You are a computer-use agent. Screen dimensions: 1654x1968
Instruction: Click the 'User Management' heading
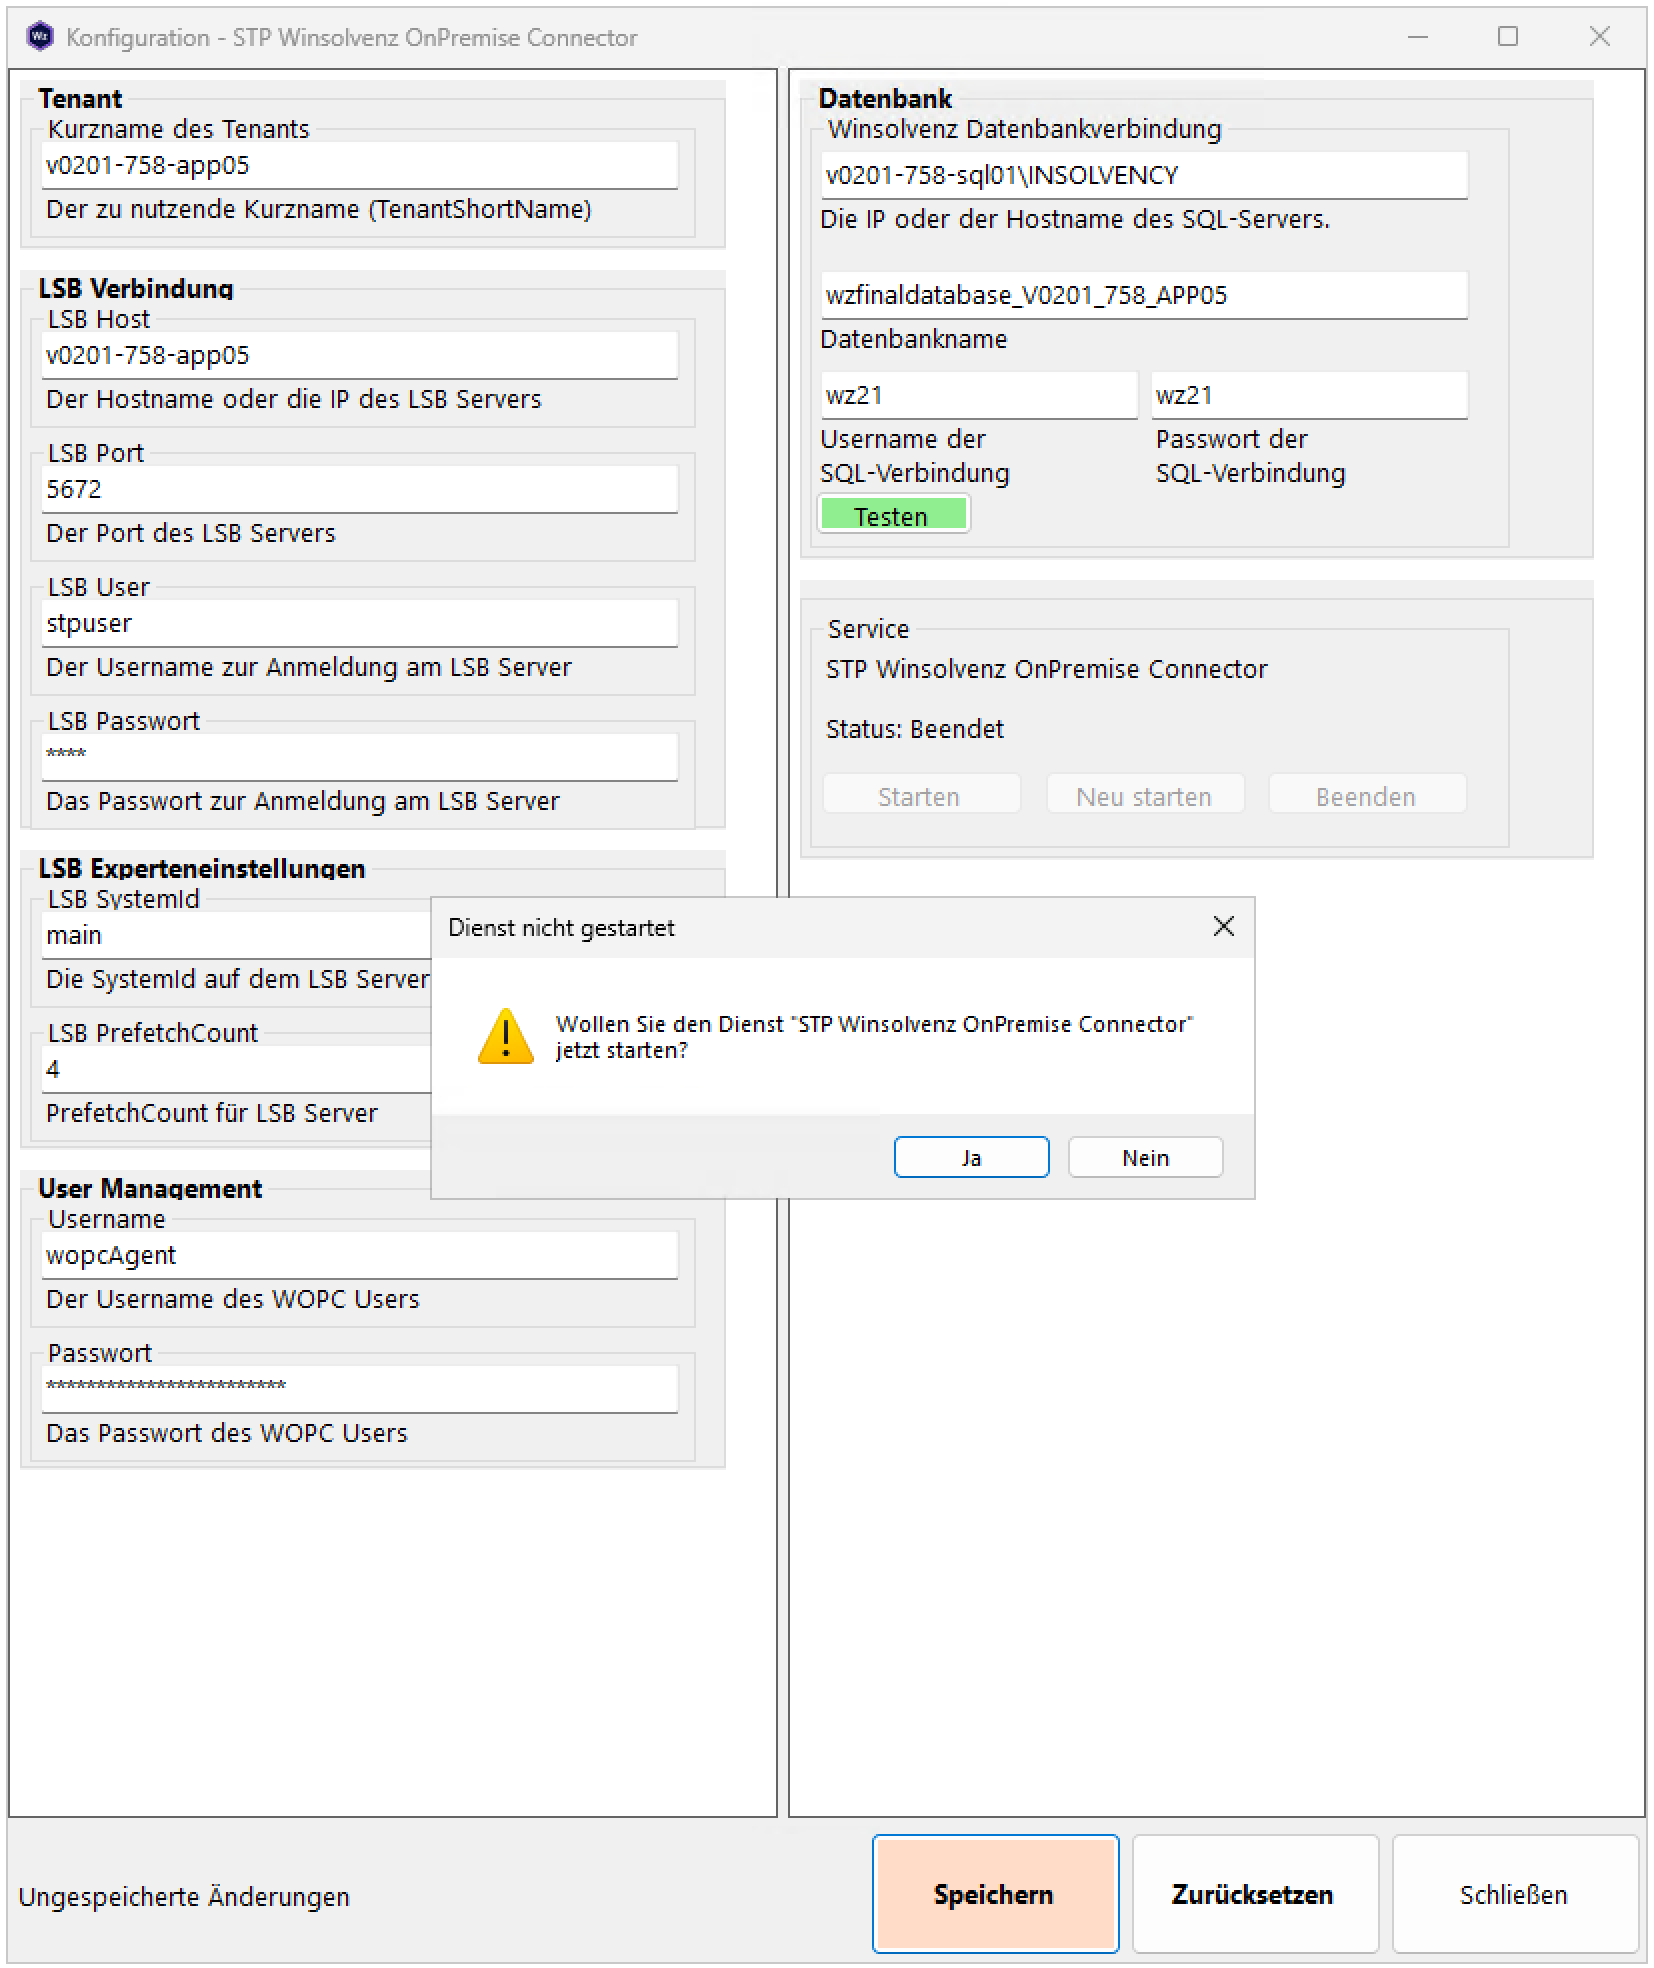pos(150,1189)
